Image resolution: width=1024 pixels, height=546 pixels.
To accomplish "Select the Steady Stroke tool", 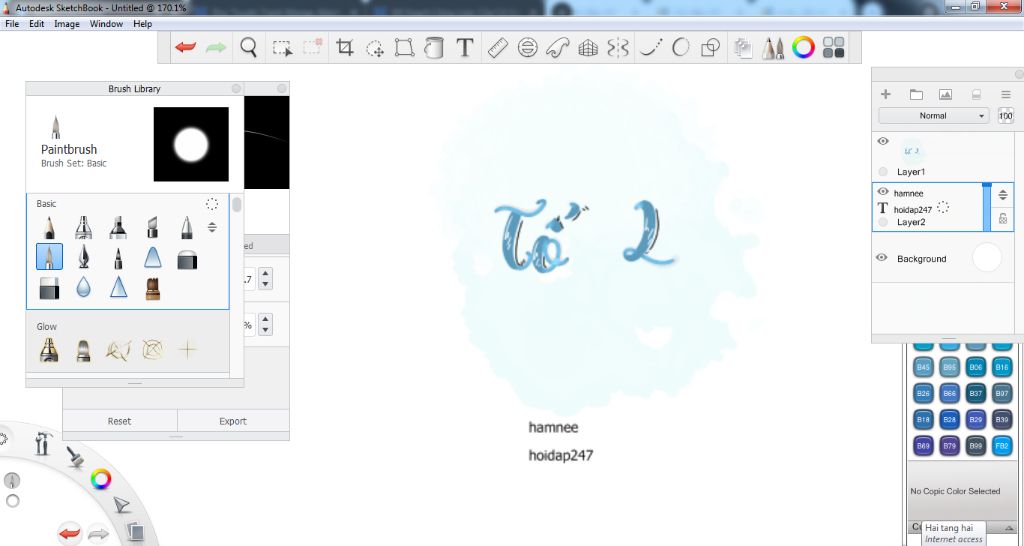I will (x=650, y=47).
